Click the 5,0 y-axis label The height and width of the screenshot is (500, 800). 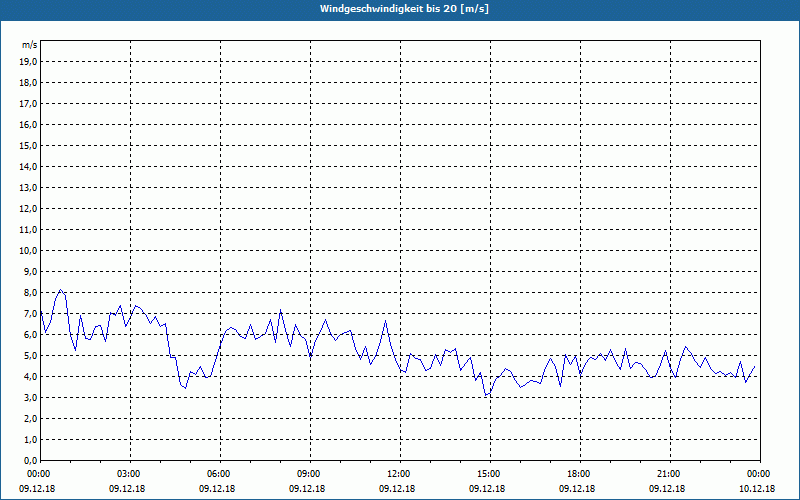coord(31,356)
